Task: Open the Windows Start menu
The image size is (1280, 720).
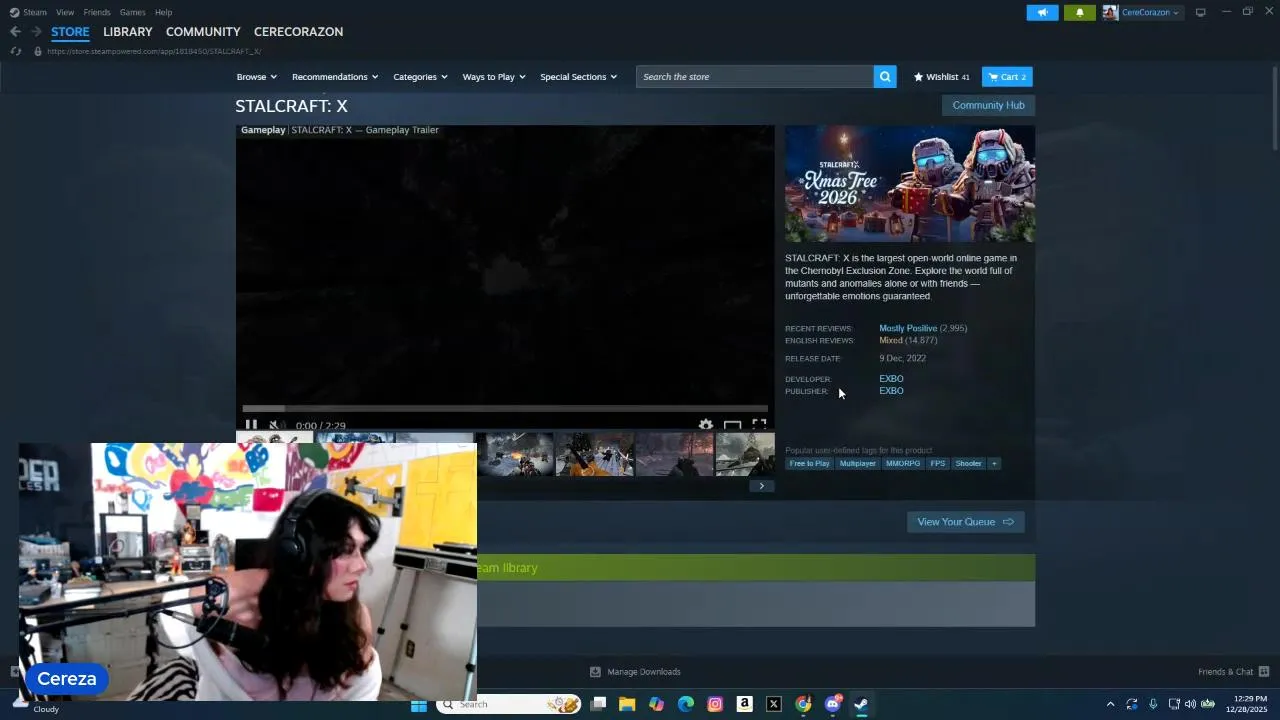Action: pos(419,704)
